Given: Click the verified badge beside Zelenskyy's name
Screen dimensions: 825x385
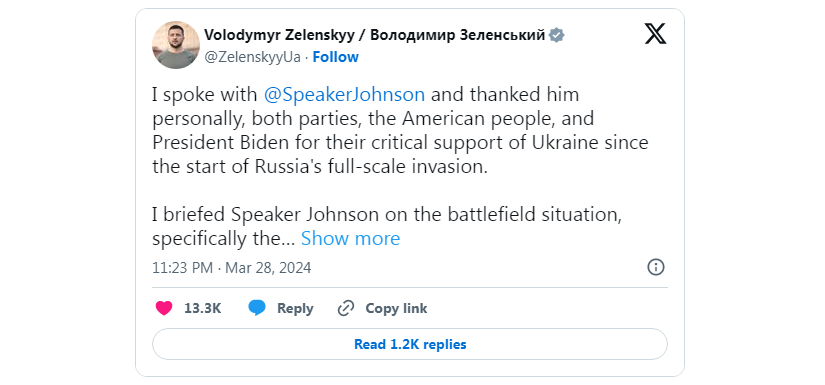Looking at the screenshot, I should 557,35.
